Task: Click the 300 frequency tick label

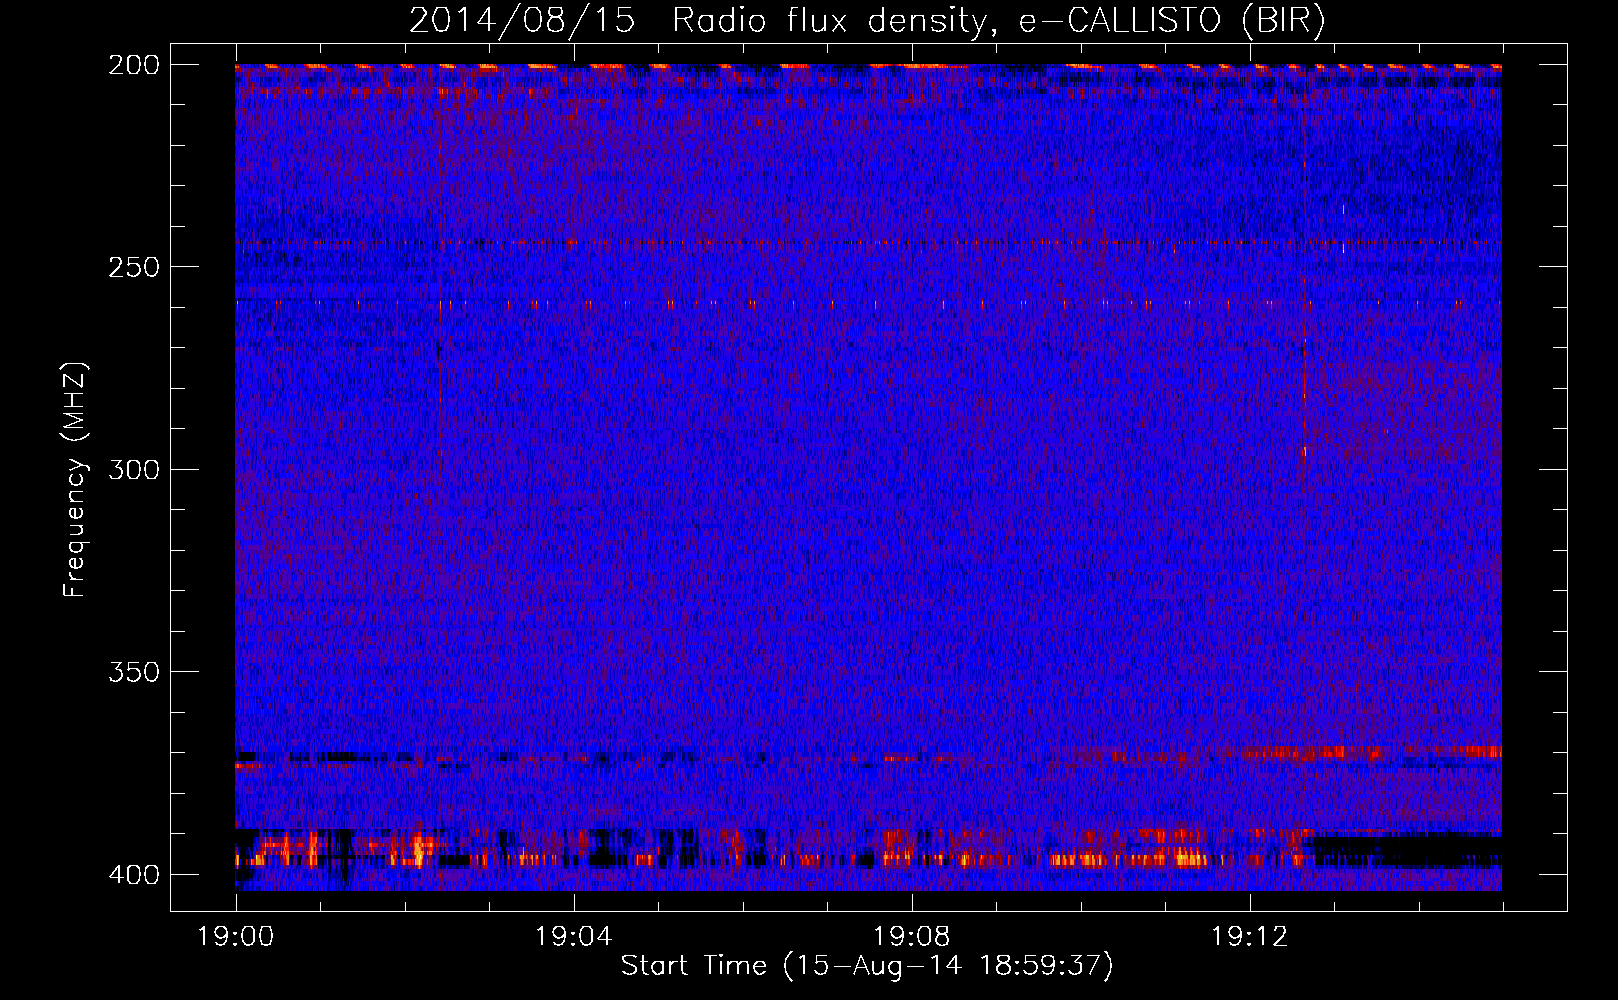Action: point(133,469)
